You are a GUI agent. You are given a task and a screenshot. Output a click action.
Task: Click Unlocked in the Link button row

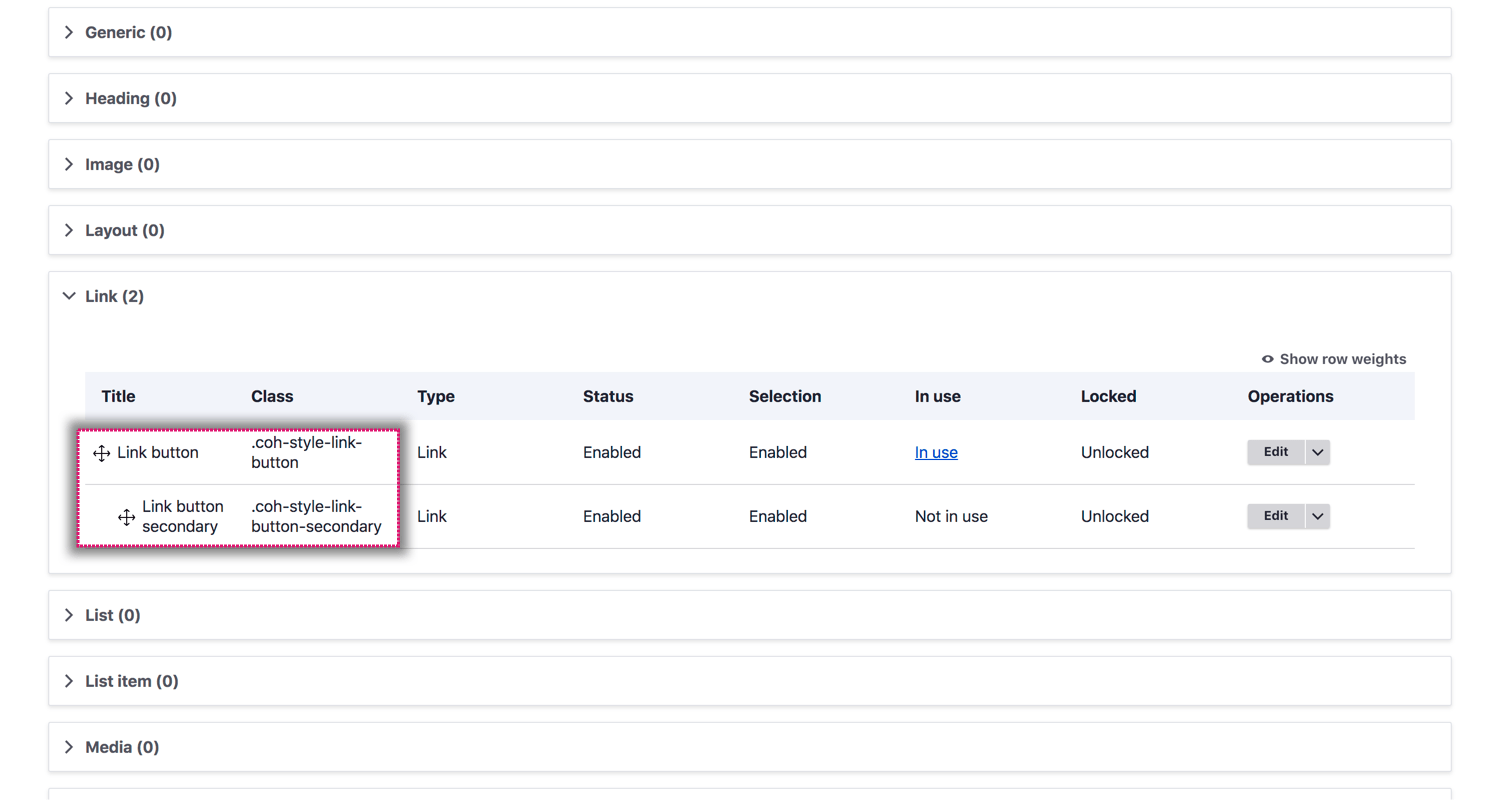tap(1115, 452)
